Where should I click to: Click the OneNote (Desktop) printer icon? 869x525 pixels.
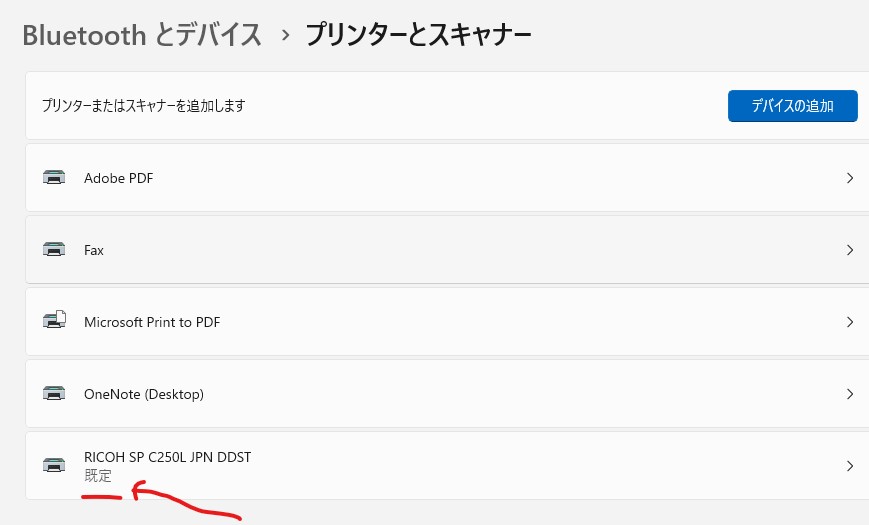pyautogui.click(x=54, y=394)
